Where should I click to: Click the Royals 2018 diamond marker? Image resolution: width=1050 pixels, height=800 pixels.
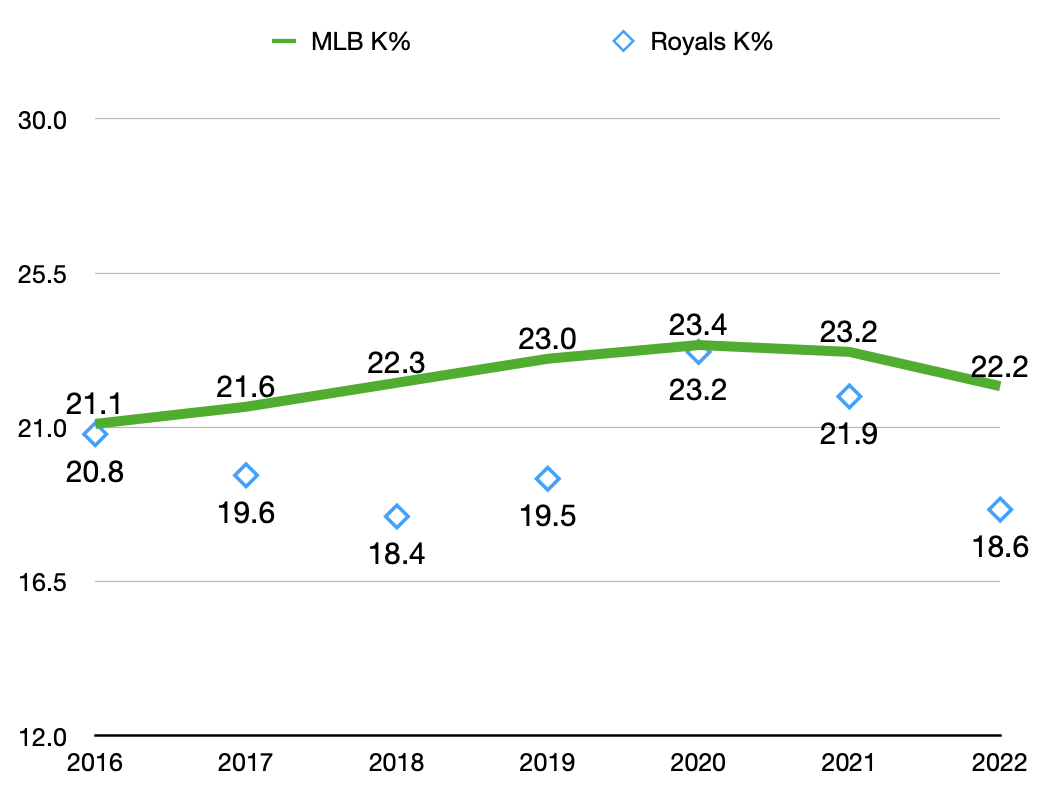pyautogui.click(x=397, y=516)
